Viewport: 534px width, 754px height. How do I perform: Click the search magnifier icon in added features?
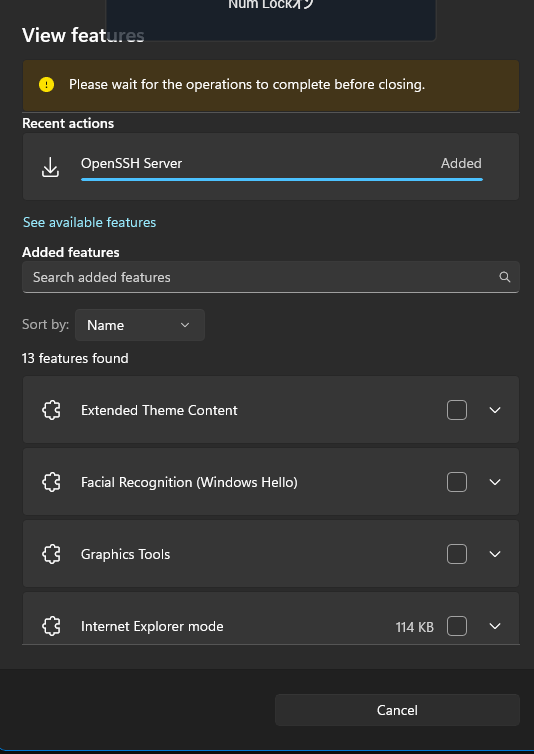[504, 277]
